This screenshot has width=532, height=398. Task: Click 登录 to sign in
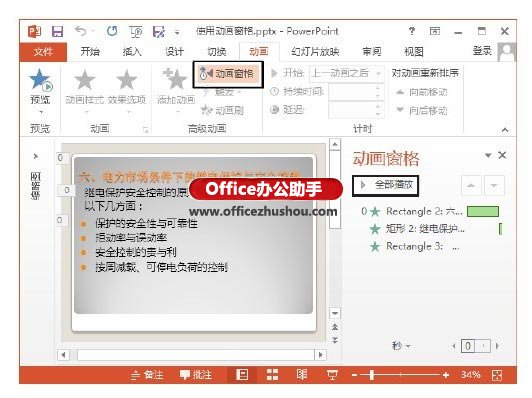tap(482, 51)
